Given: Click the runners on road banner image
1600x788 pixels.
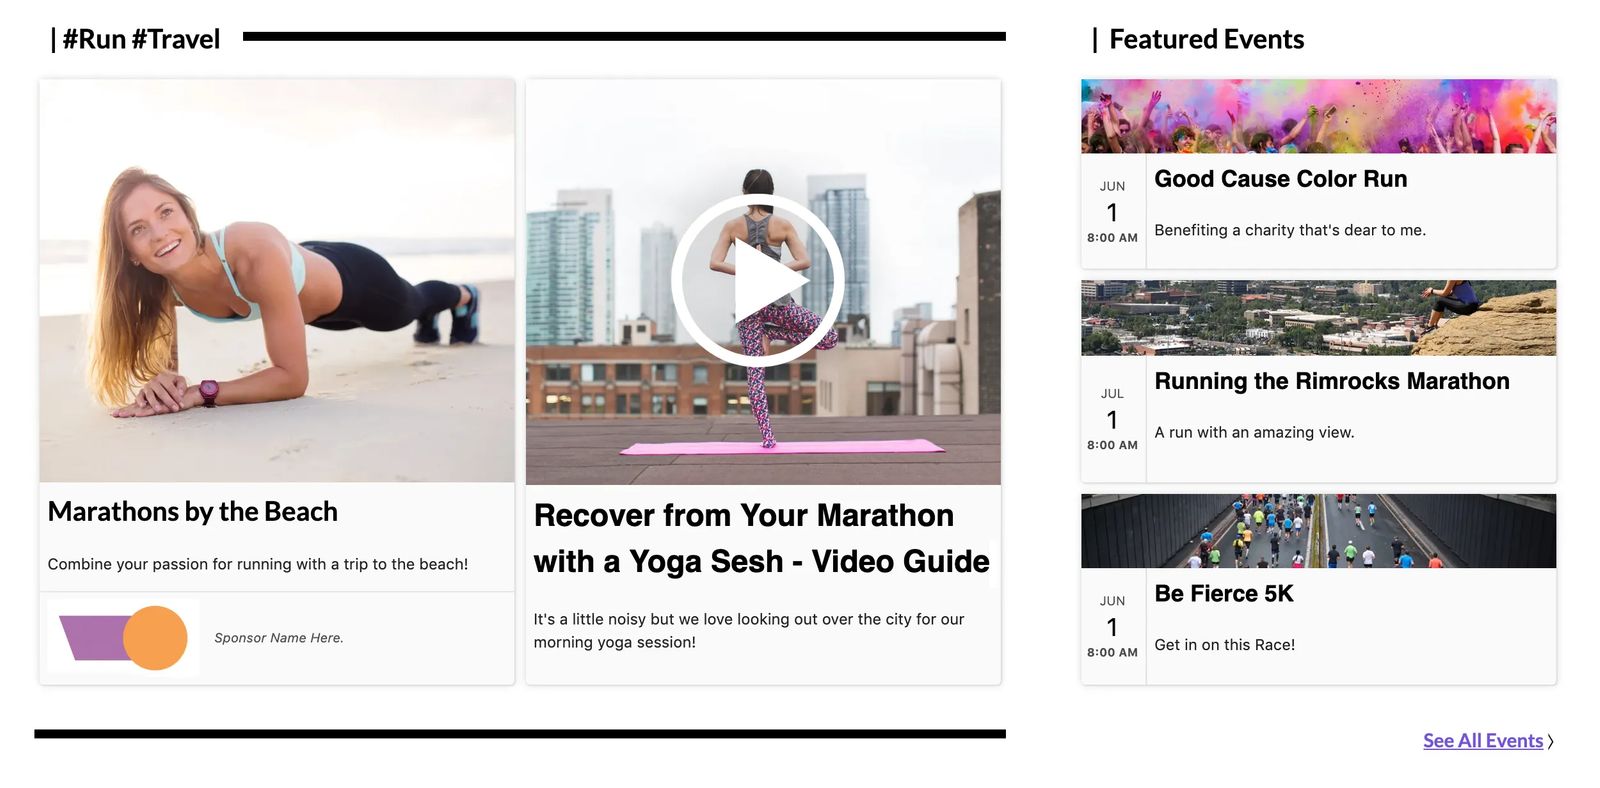Looking at the screenshot, I should click(x=1318, y=531).
